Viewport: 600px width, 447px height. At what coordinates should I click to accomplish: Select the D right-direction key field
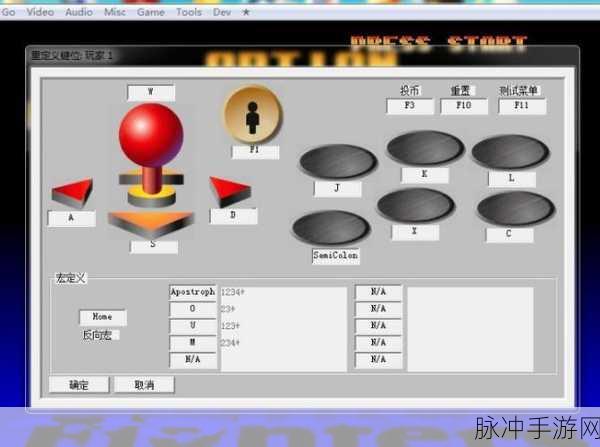tap(233, 215)
